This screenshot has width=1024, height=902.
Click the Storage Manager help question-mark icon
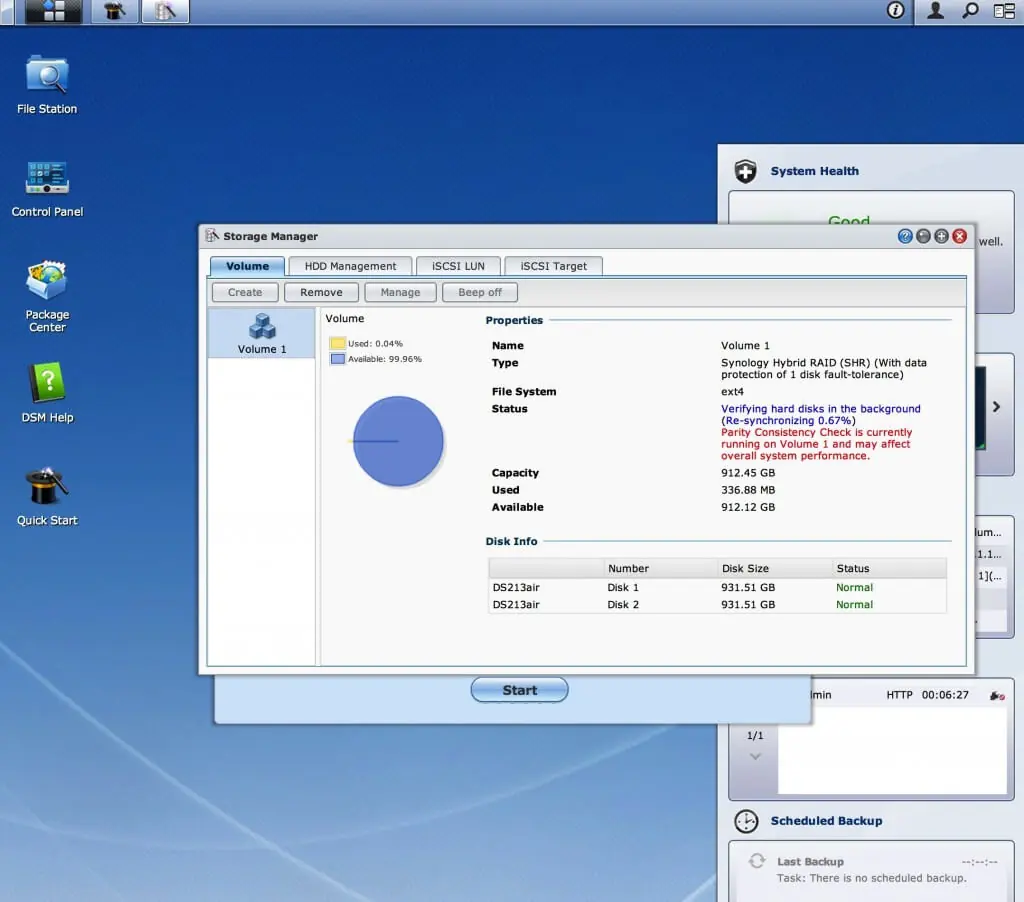(x=905, y=236)
